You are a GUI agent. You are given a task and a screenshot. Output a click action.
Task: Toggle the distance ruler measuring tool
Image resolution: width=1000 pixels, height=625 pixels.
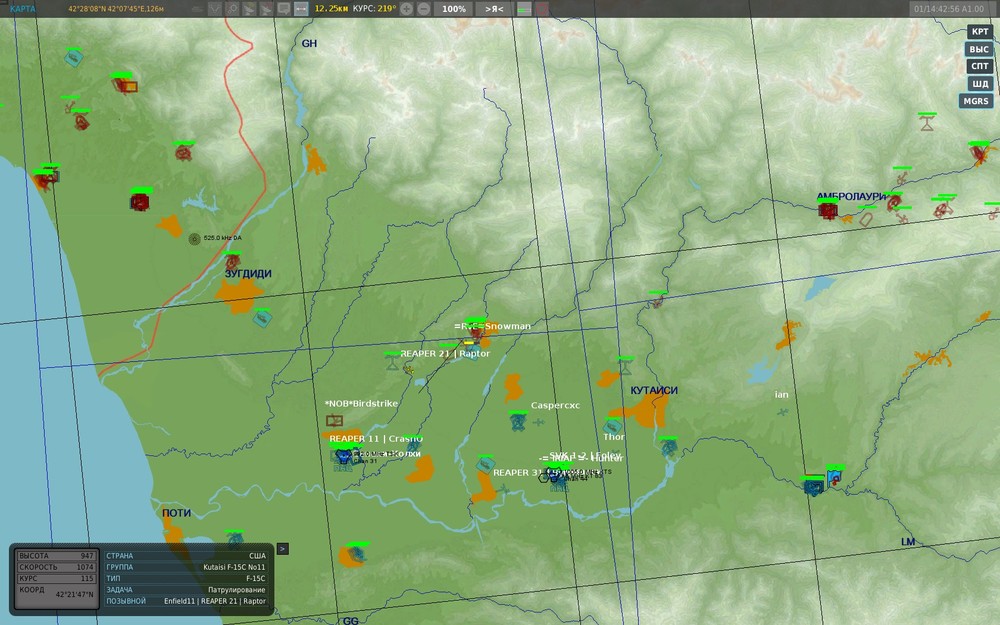(x=301, y=9)
